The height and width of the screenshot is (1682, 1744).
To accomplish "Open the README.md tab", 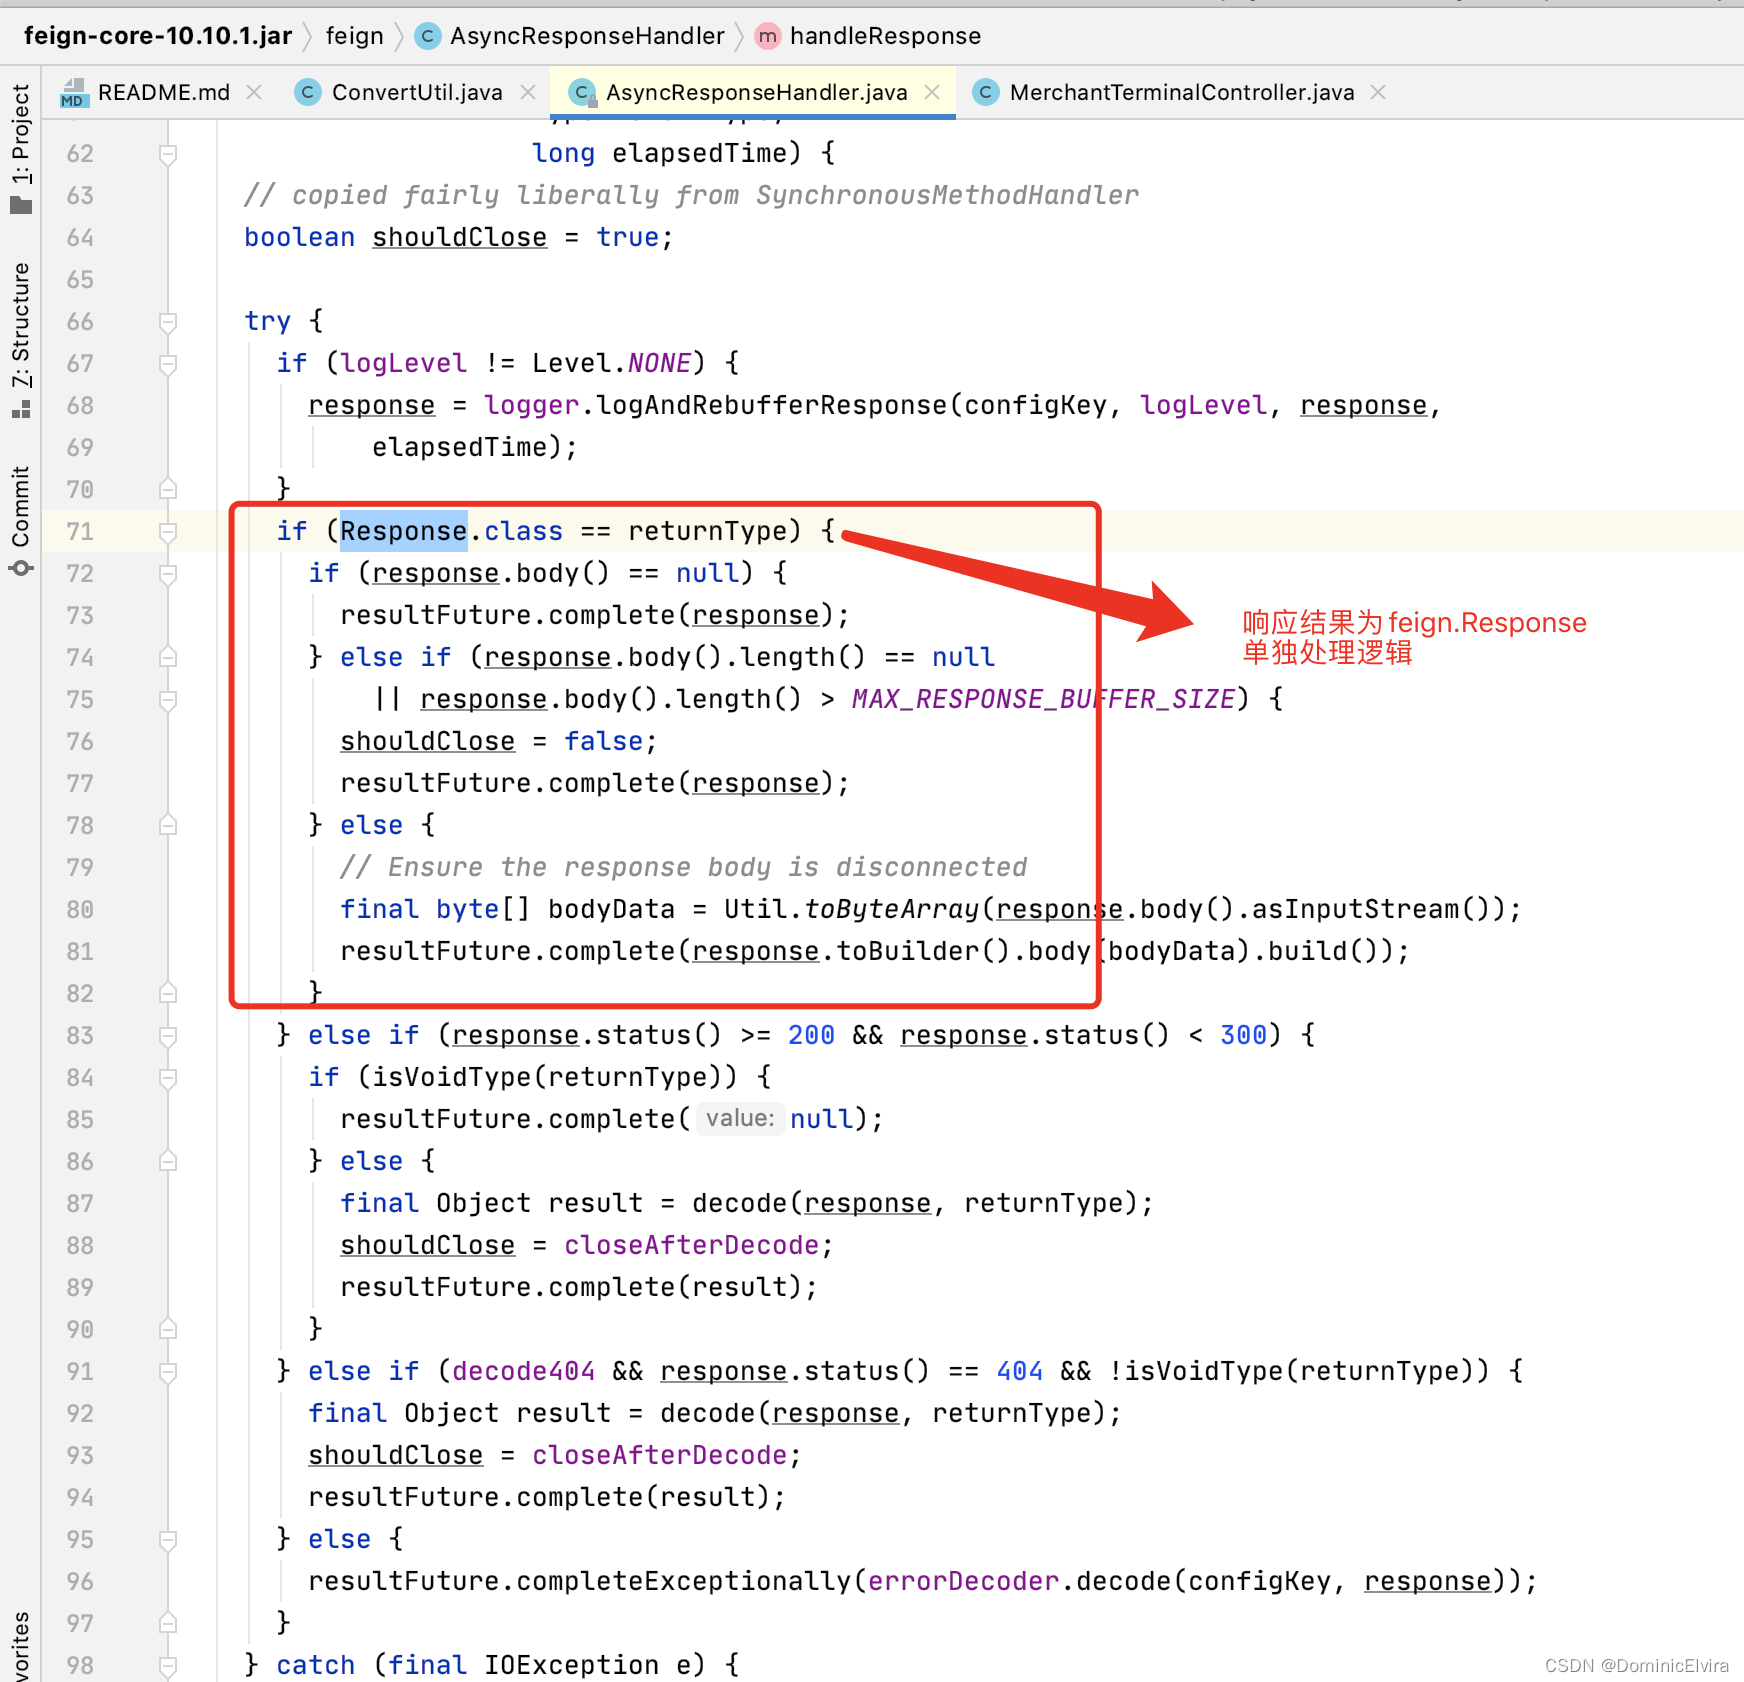I will [163, 92].
